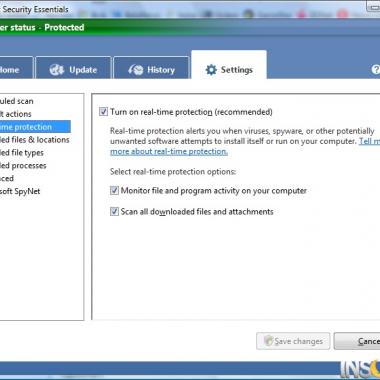Screen dimensions: 380x380
Task: Toggle Scan all downloaded files and attachments
Action: (x=114, y=211)
